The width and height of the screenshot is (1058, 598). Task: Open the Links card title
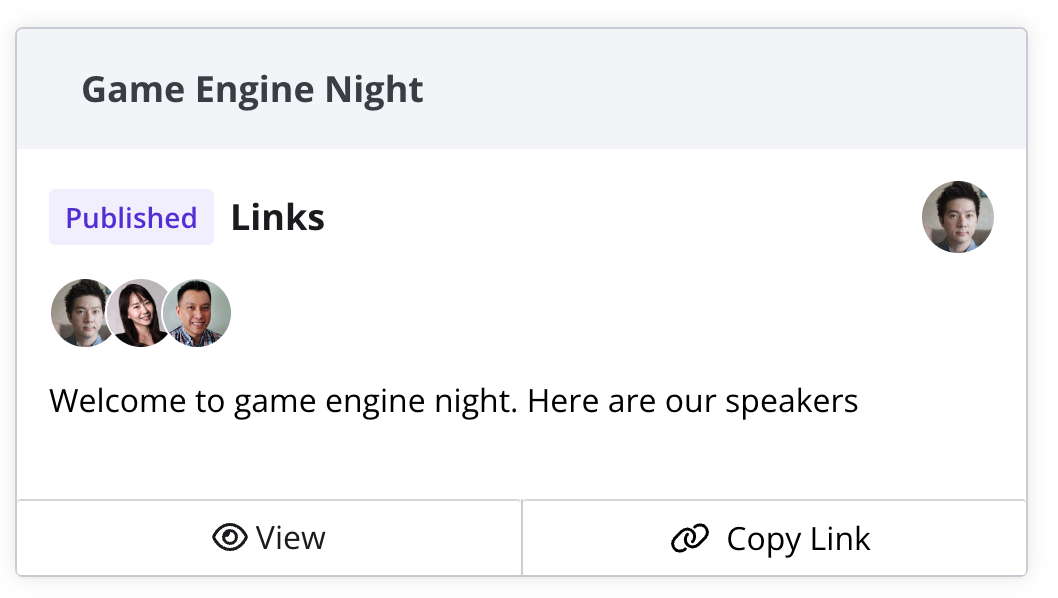pos(277,217)
